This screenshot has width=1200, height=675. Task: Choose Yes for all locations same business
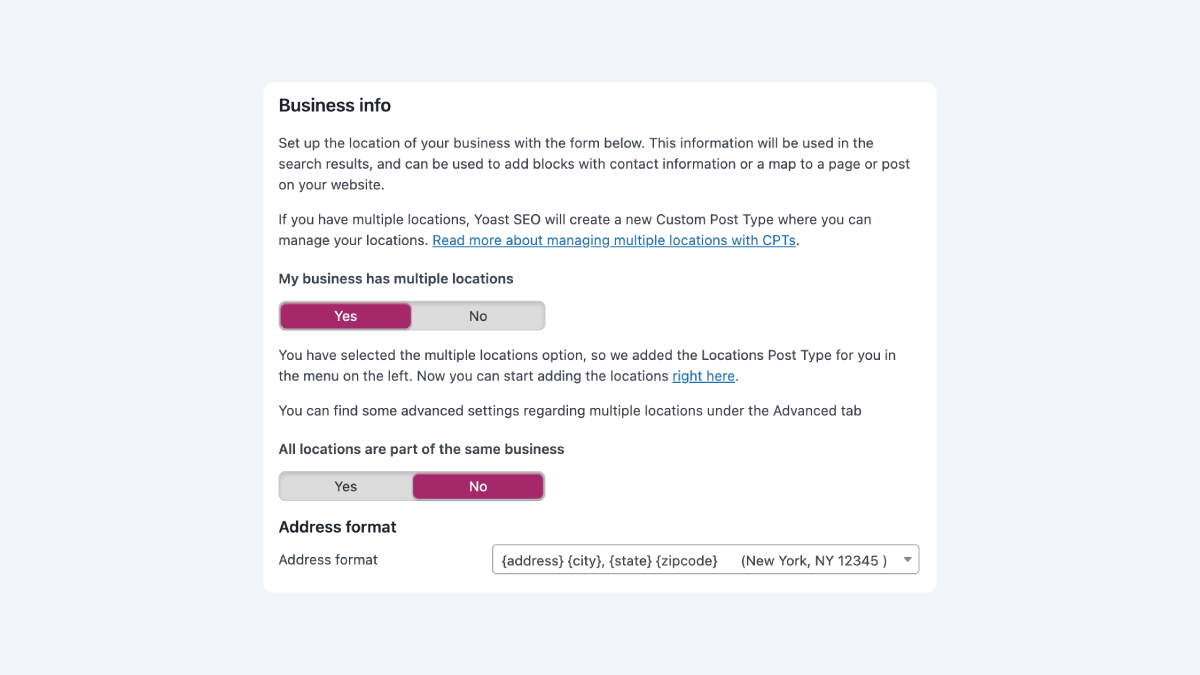346,487
